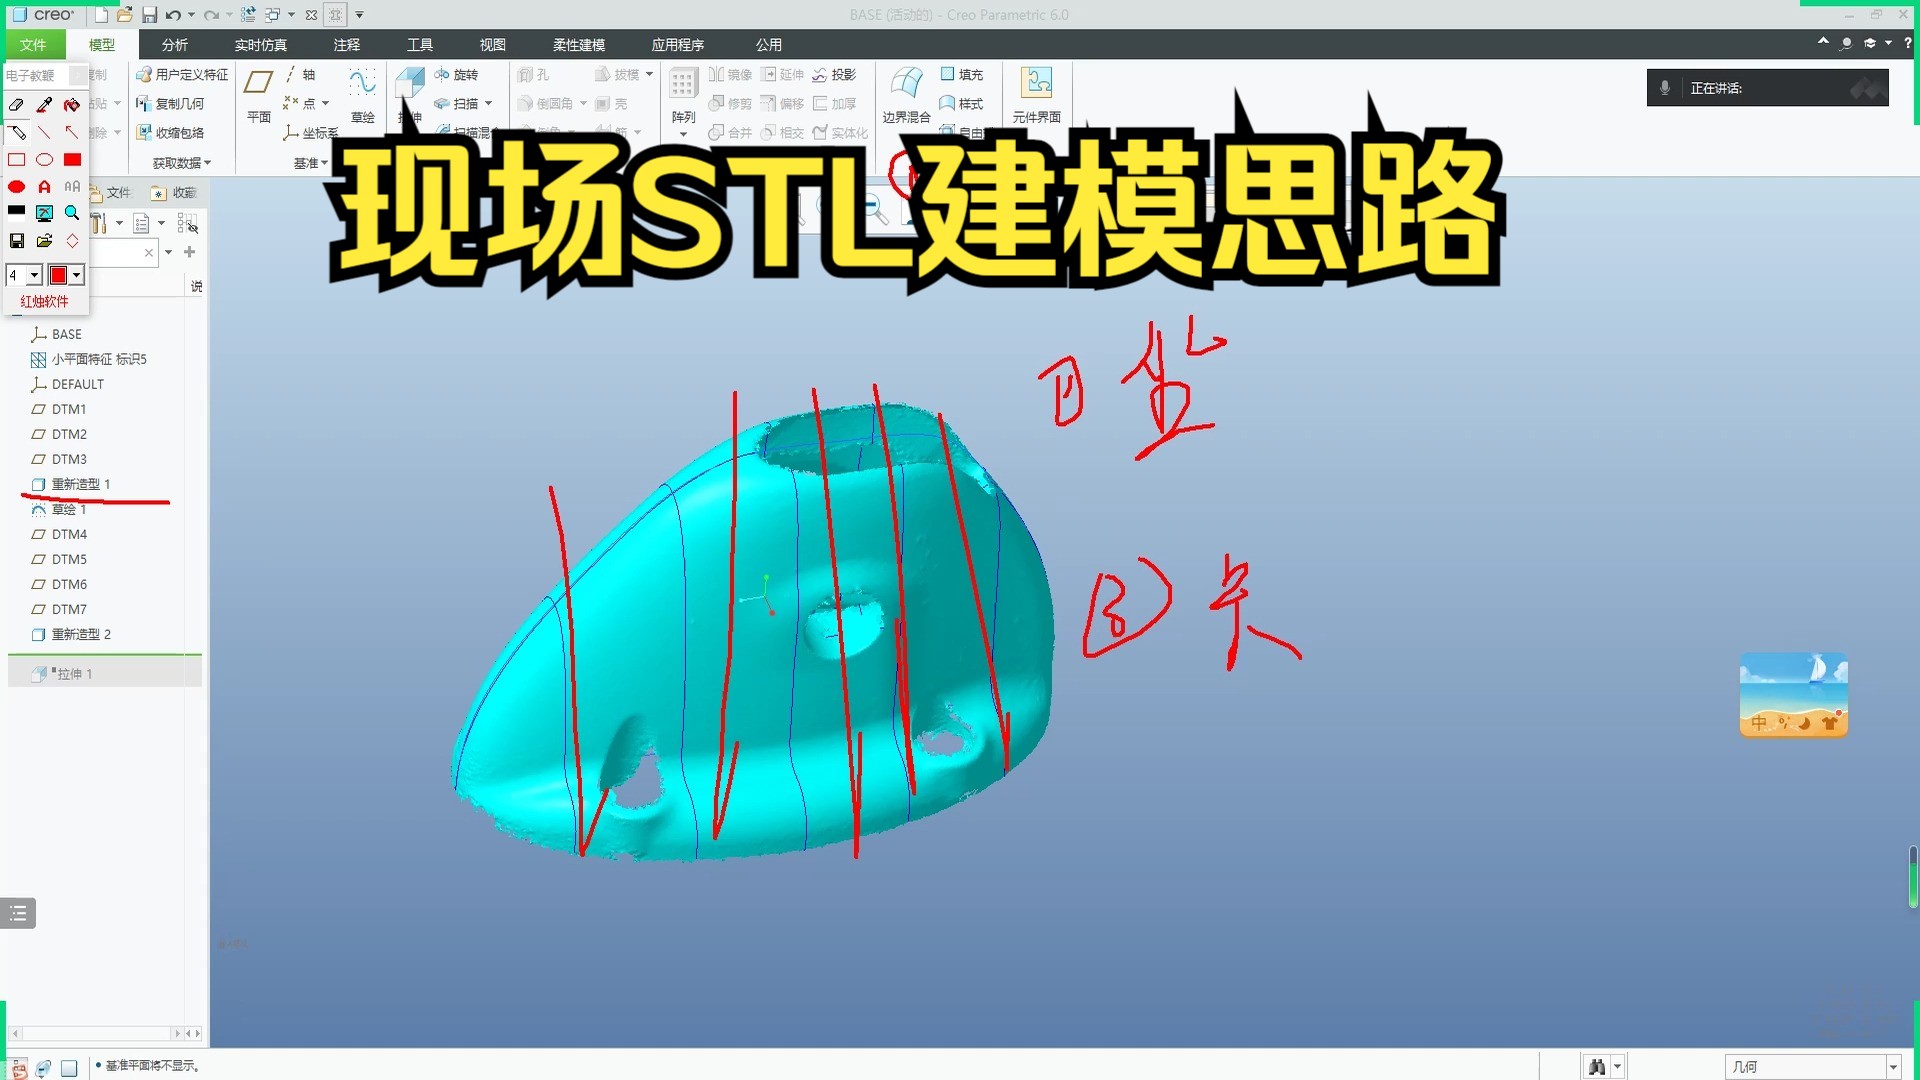Select 重新造型 1 in the model tree

78,483
